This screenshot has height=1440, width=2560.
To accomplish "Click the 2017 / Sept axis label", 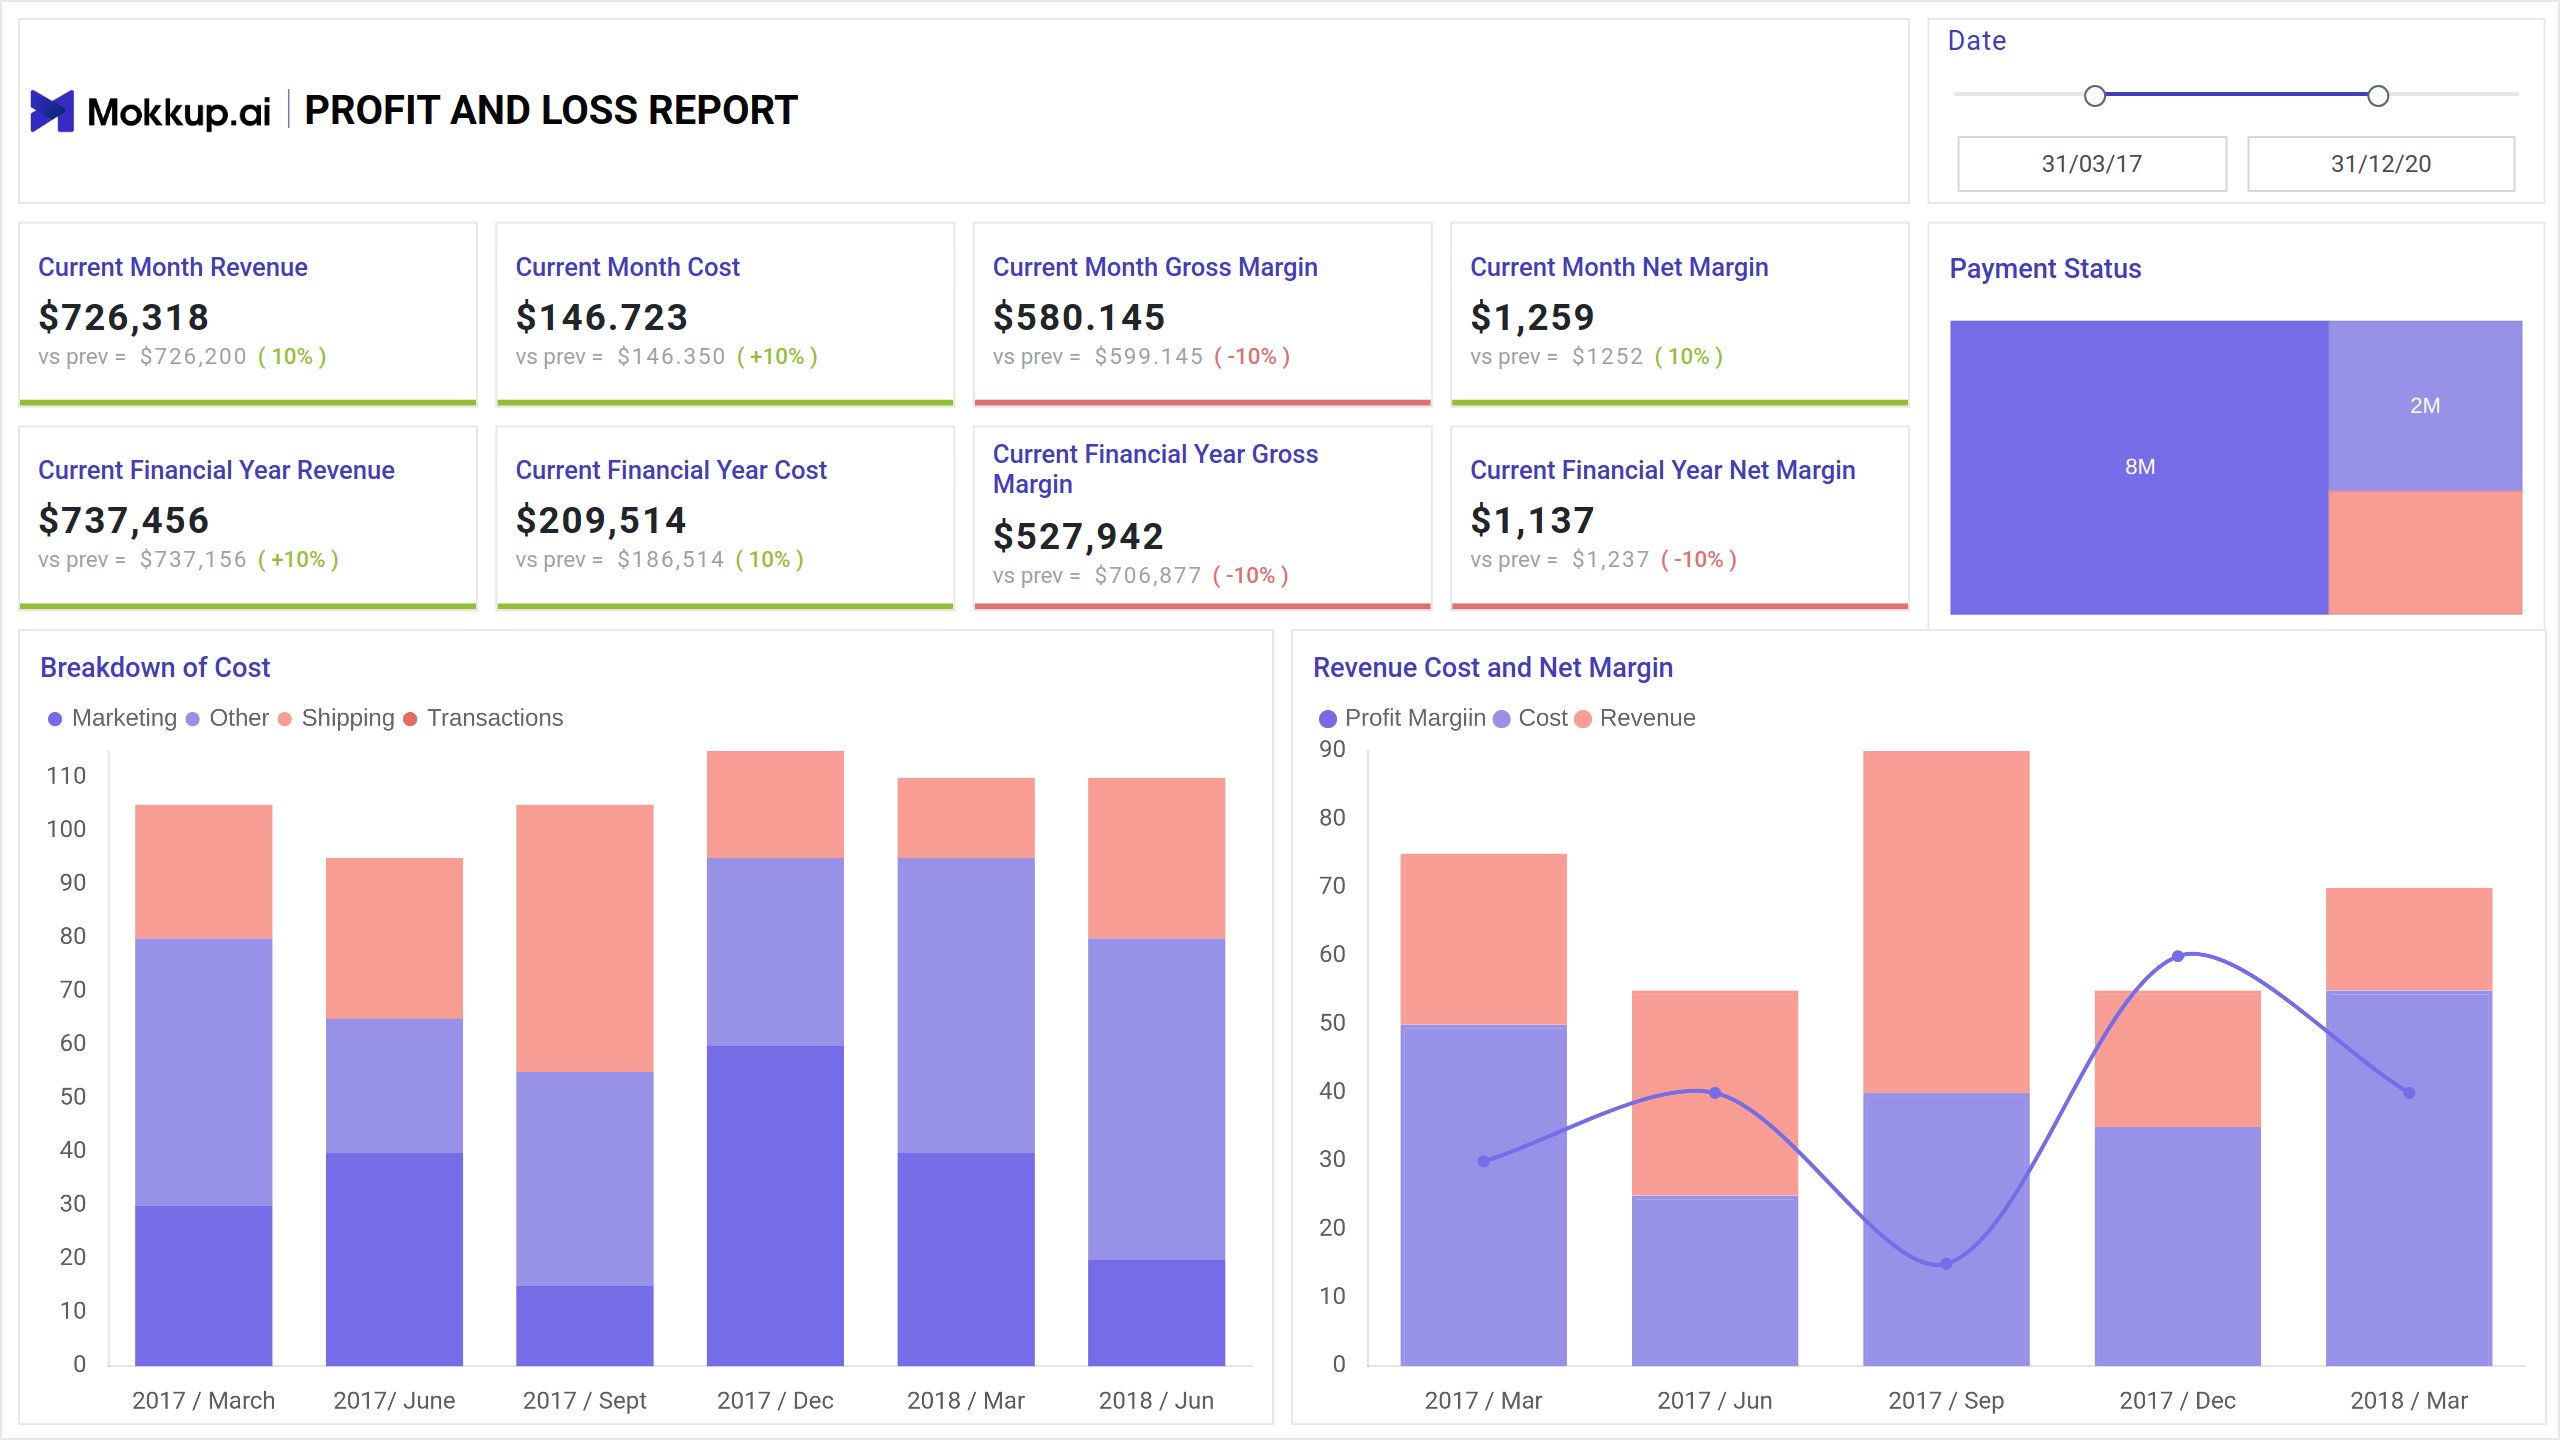I will click(584, 1401).
